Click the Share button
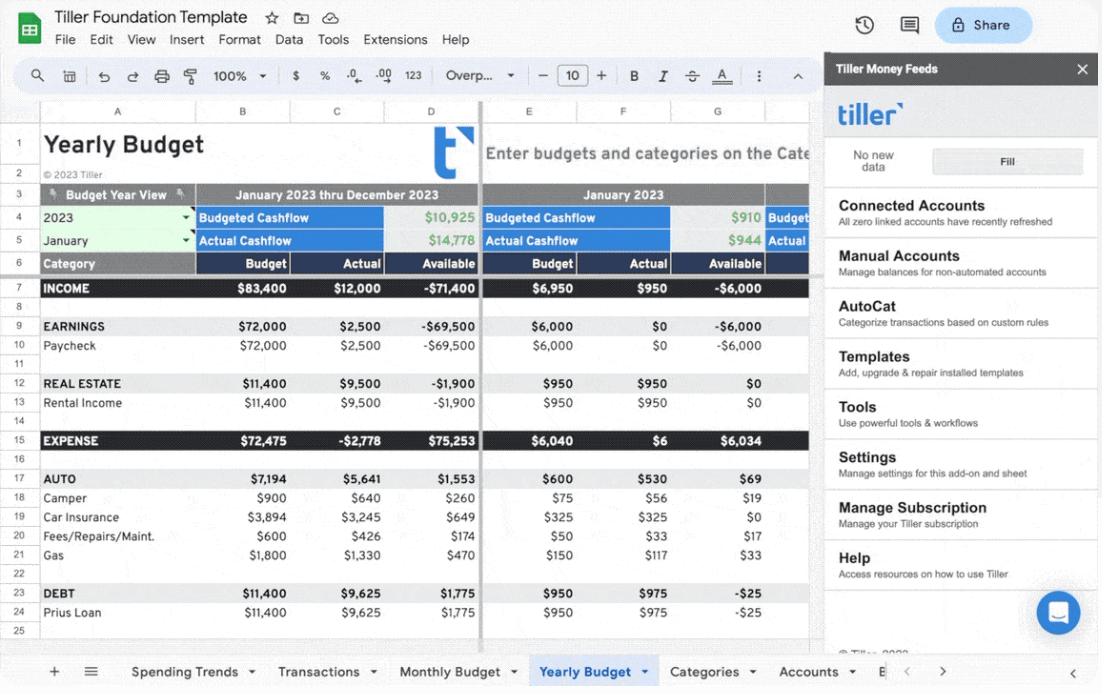This screenshot has width=1102, height=694. coord(982,25)
